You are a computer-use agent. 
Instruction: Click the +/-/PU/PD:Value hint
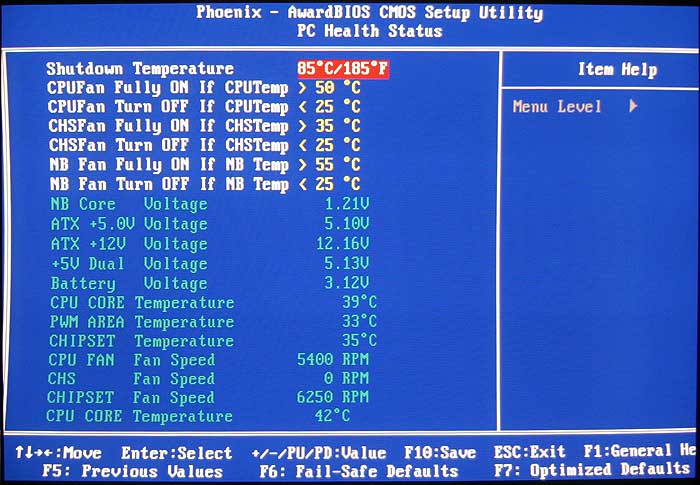(319, 454)
